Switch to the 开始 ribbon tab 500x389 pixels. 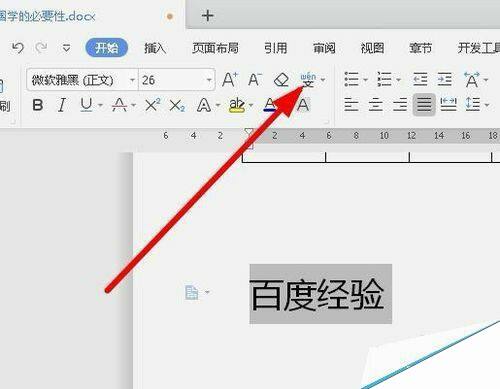[x=107, y=48]
